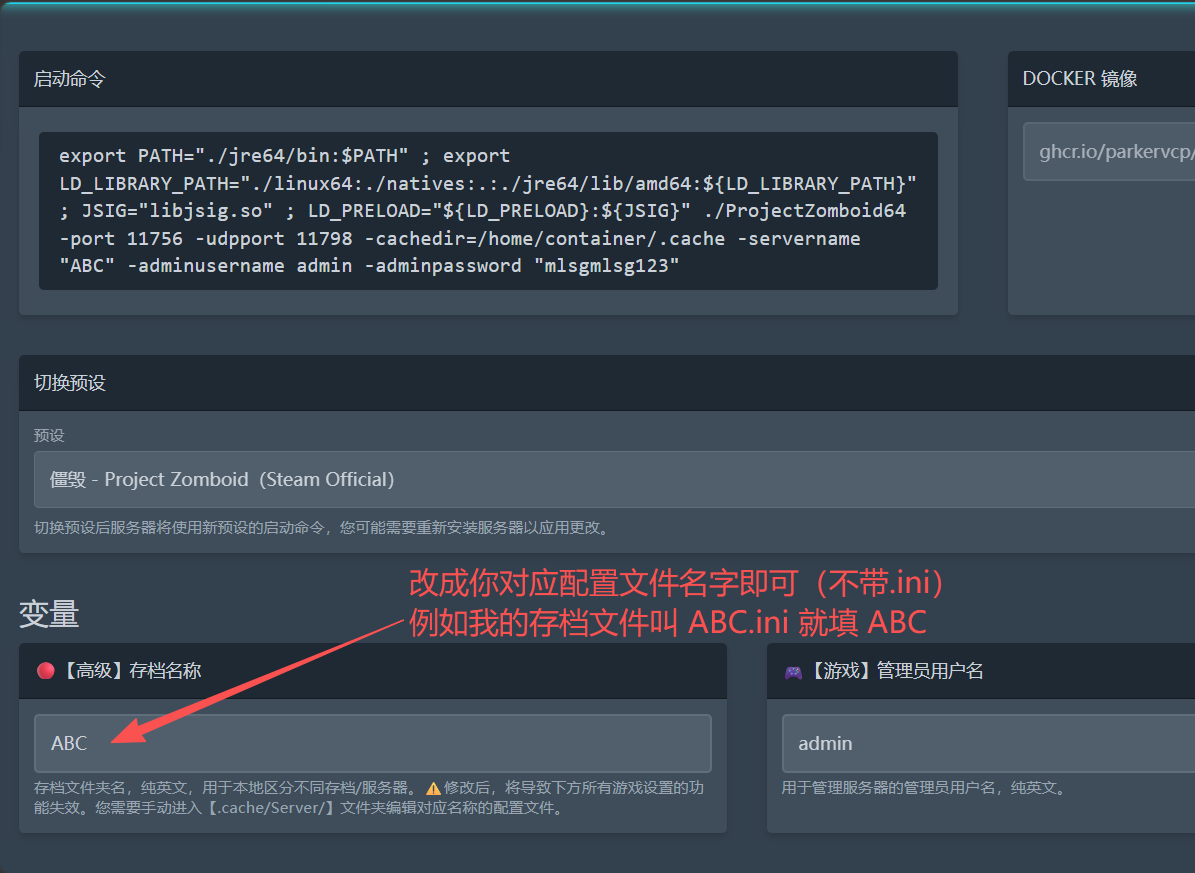Viewport: 1195px width, 873px height.
Task: Click the "mlsgmlsg123" password in the startup command
Action: coord(607,266)
